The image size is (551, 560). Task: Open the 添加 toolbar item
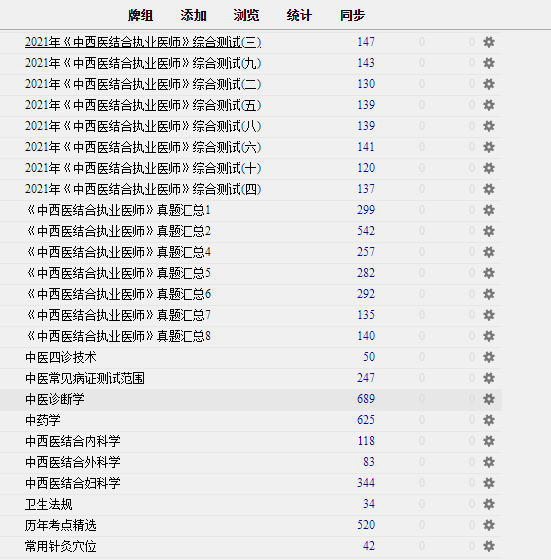click(194, 15)
